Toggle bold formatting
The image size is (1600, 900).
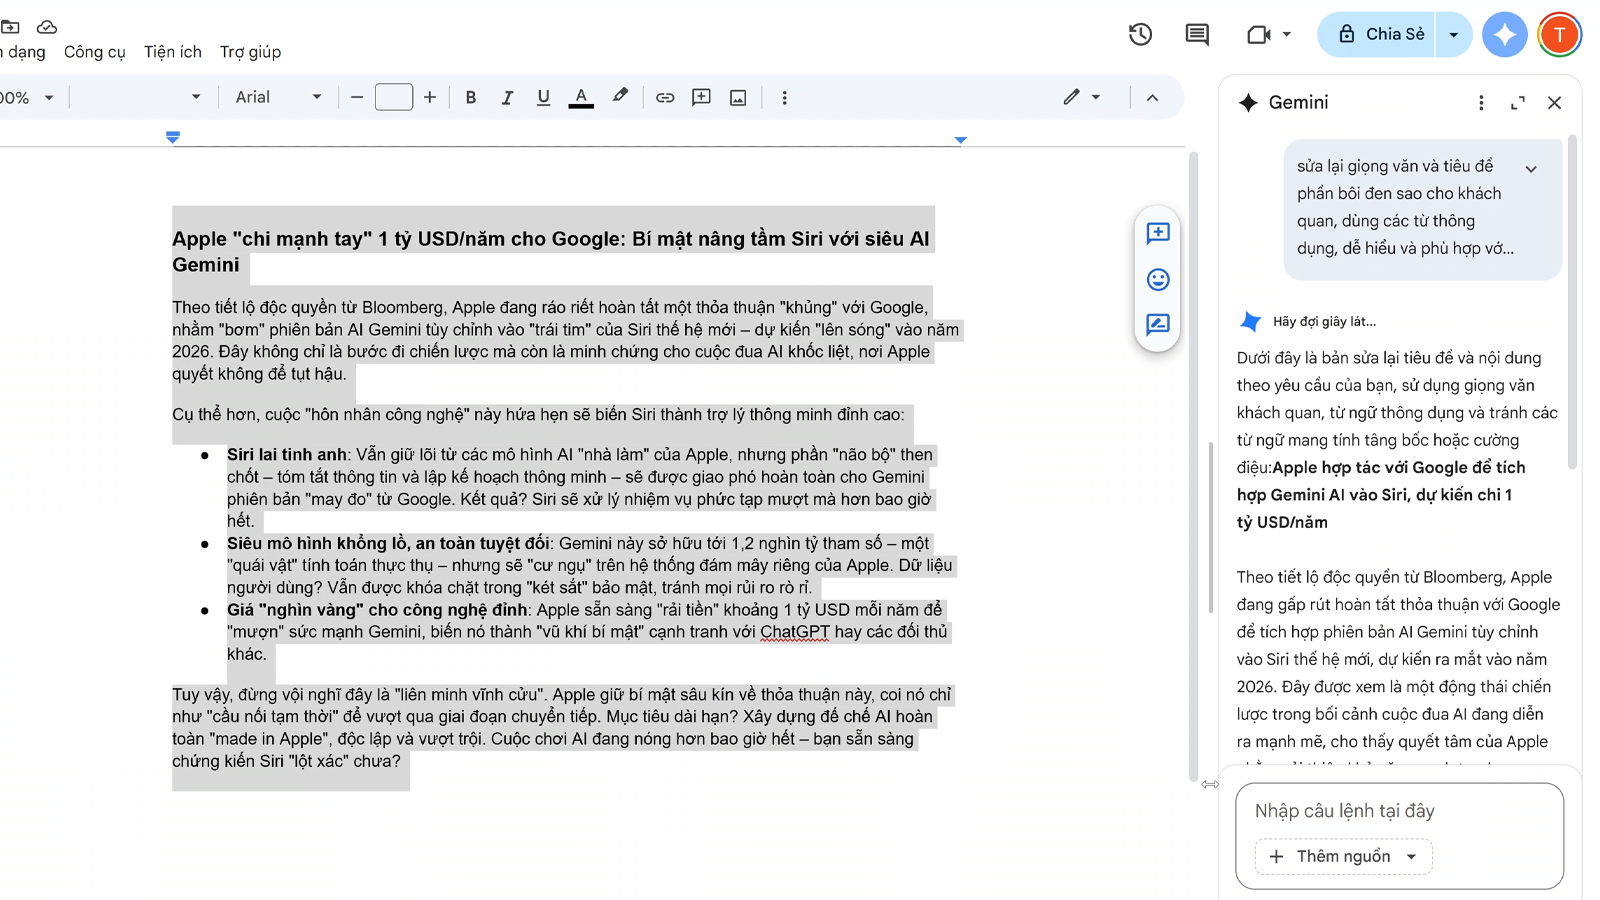[x=470, y=97]
